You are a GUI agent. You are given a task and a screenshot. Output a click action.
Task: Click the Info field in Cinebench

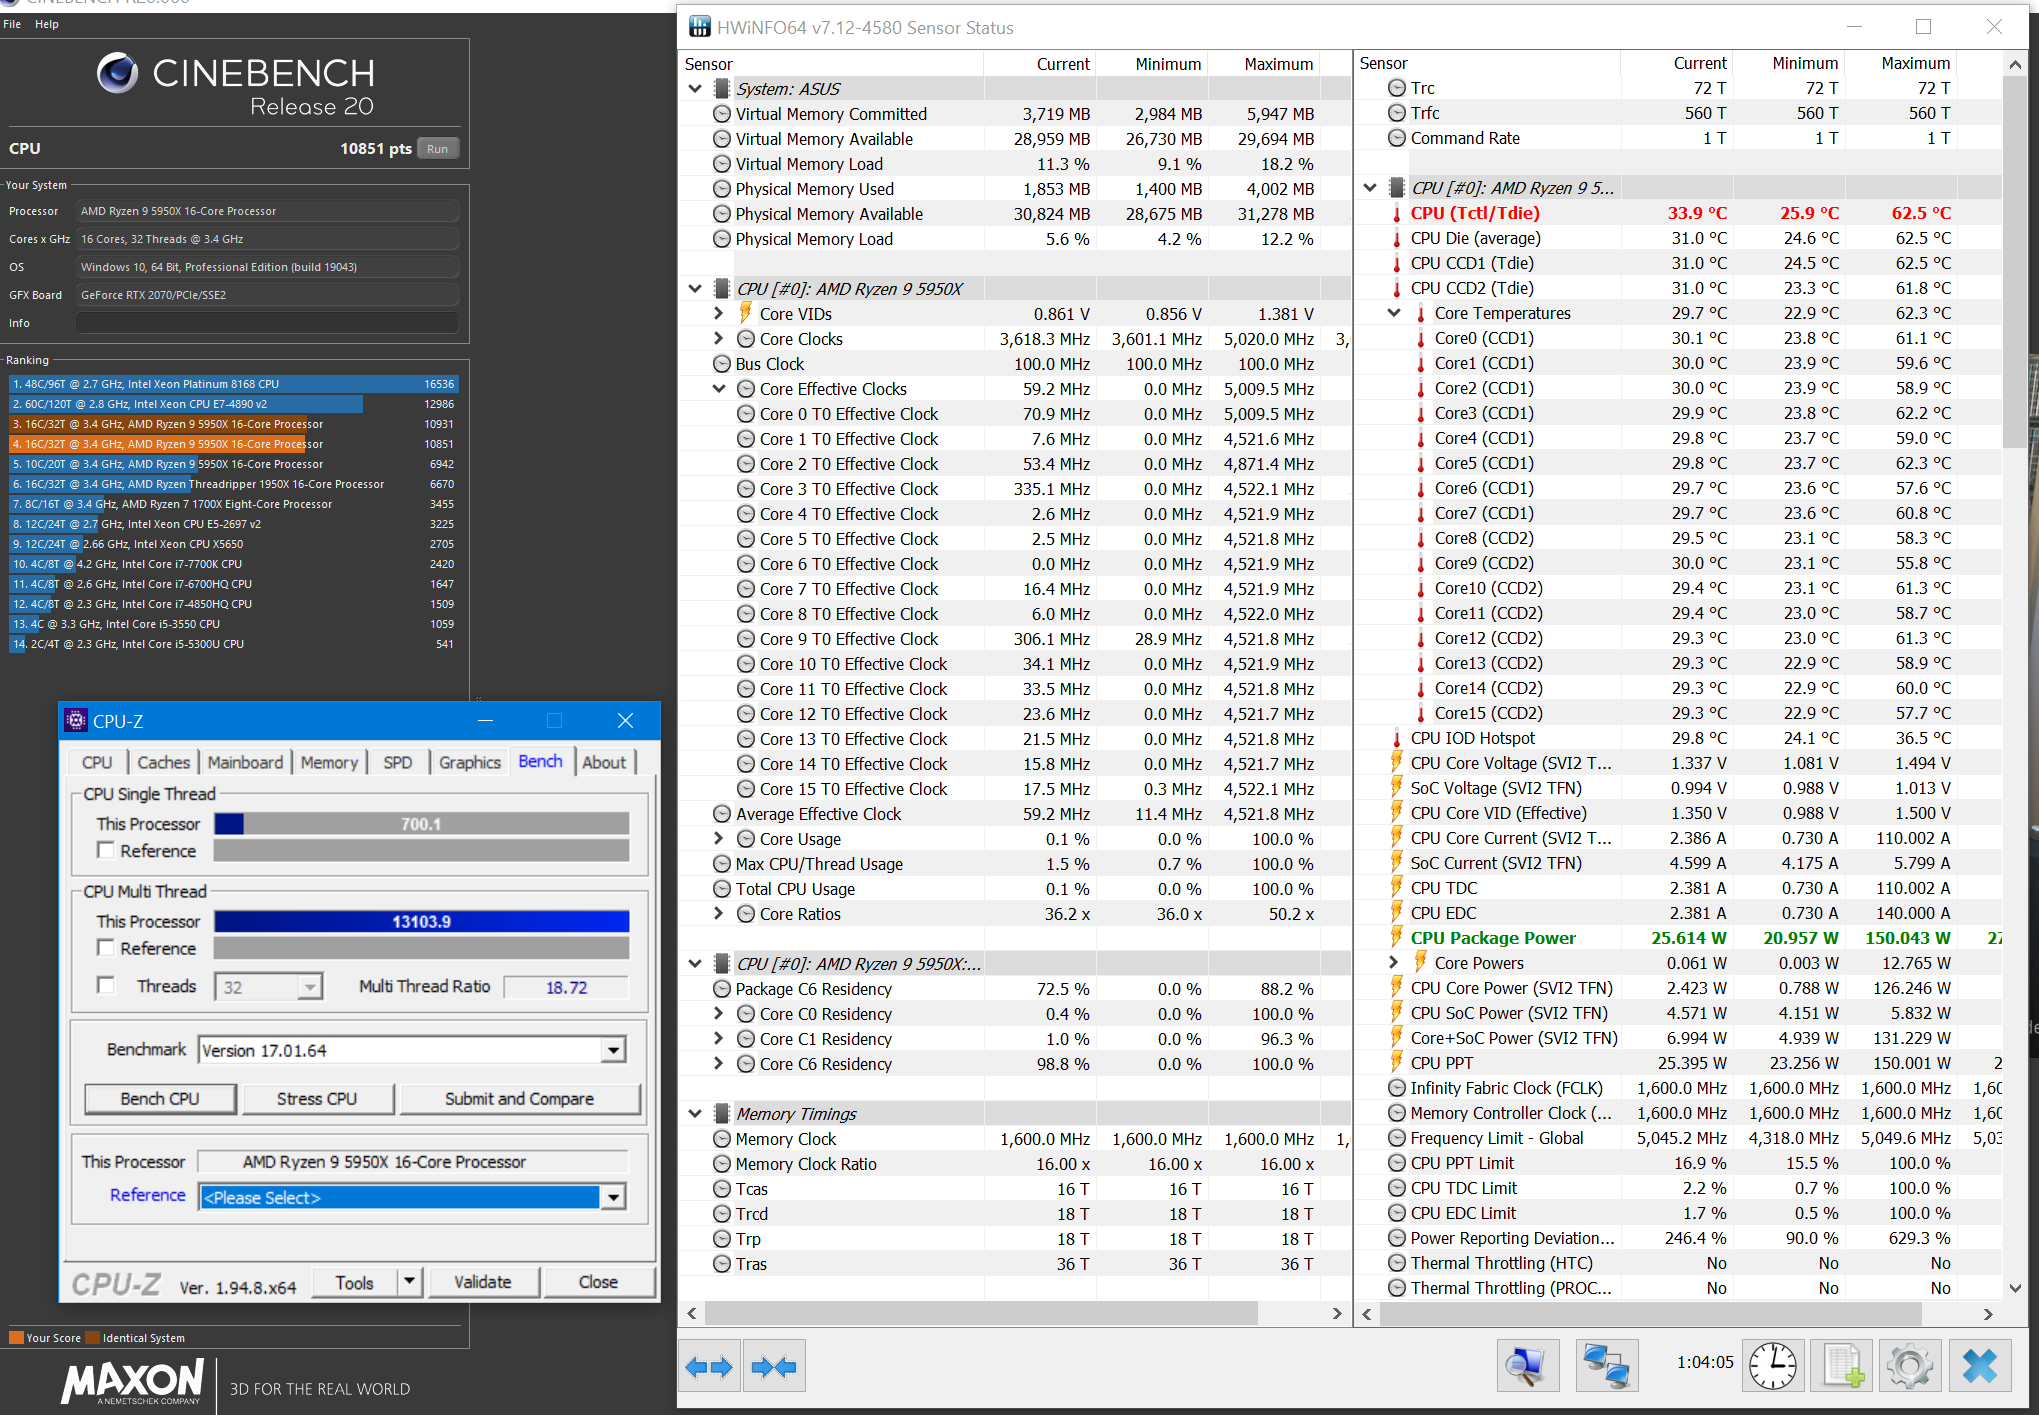coord(267,323)
